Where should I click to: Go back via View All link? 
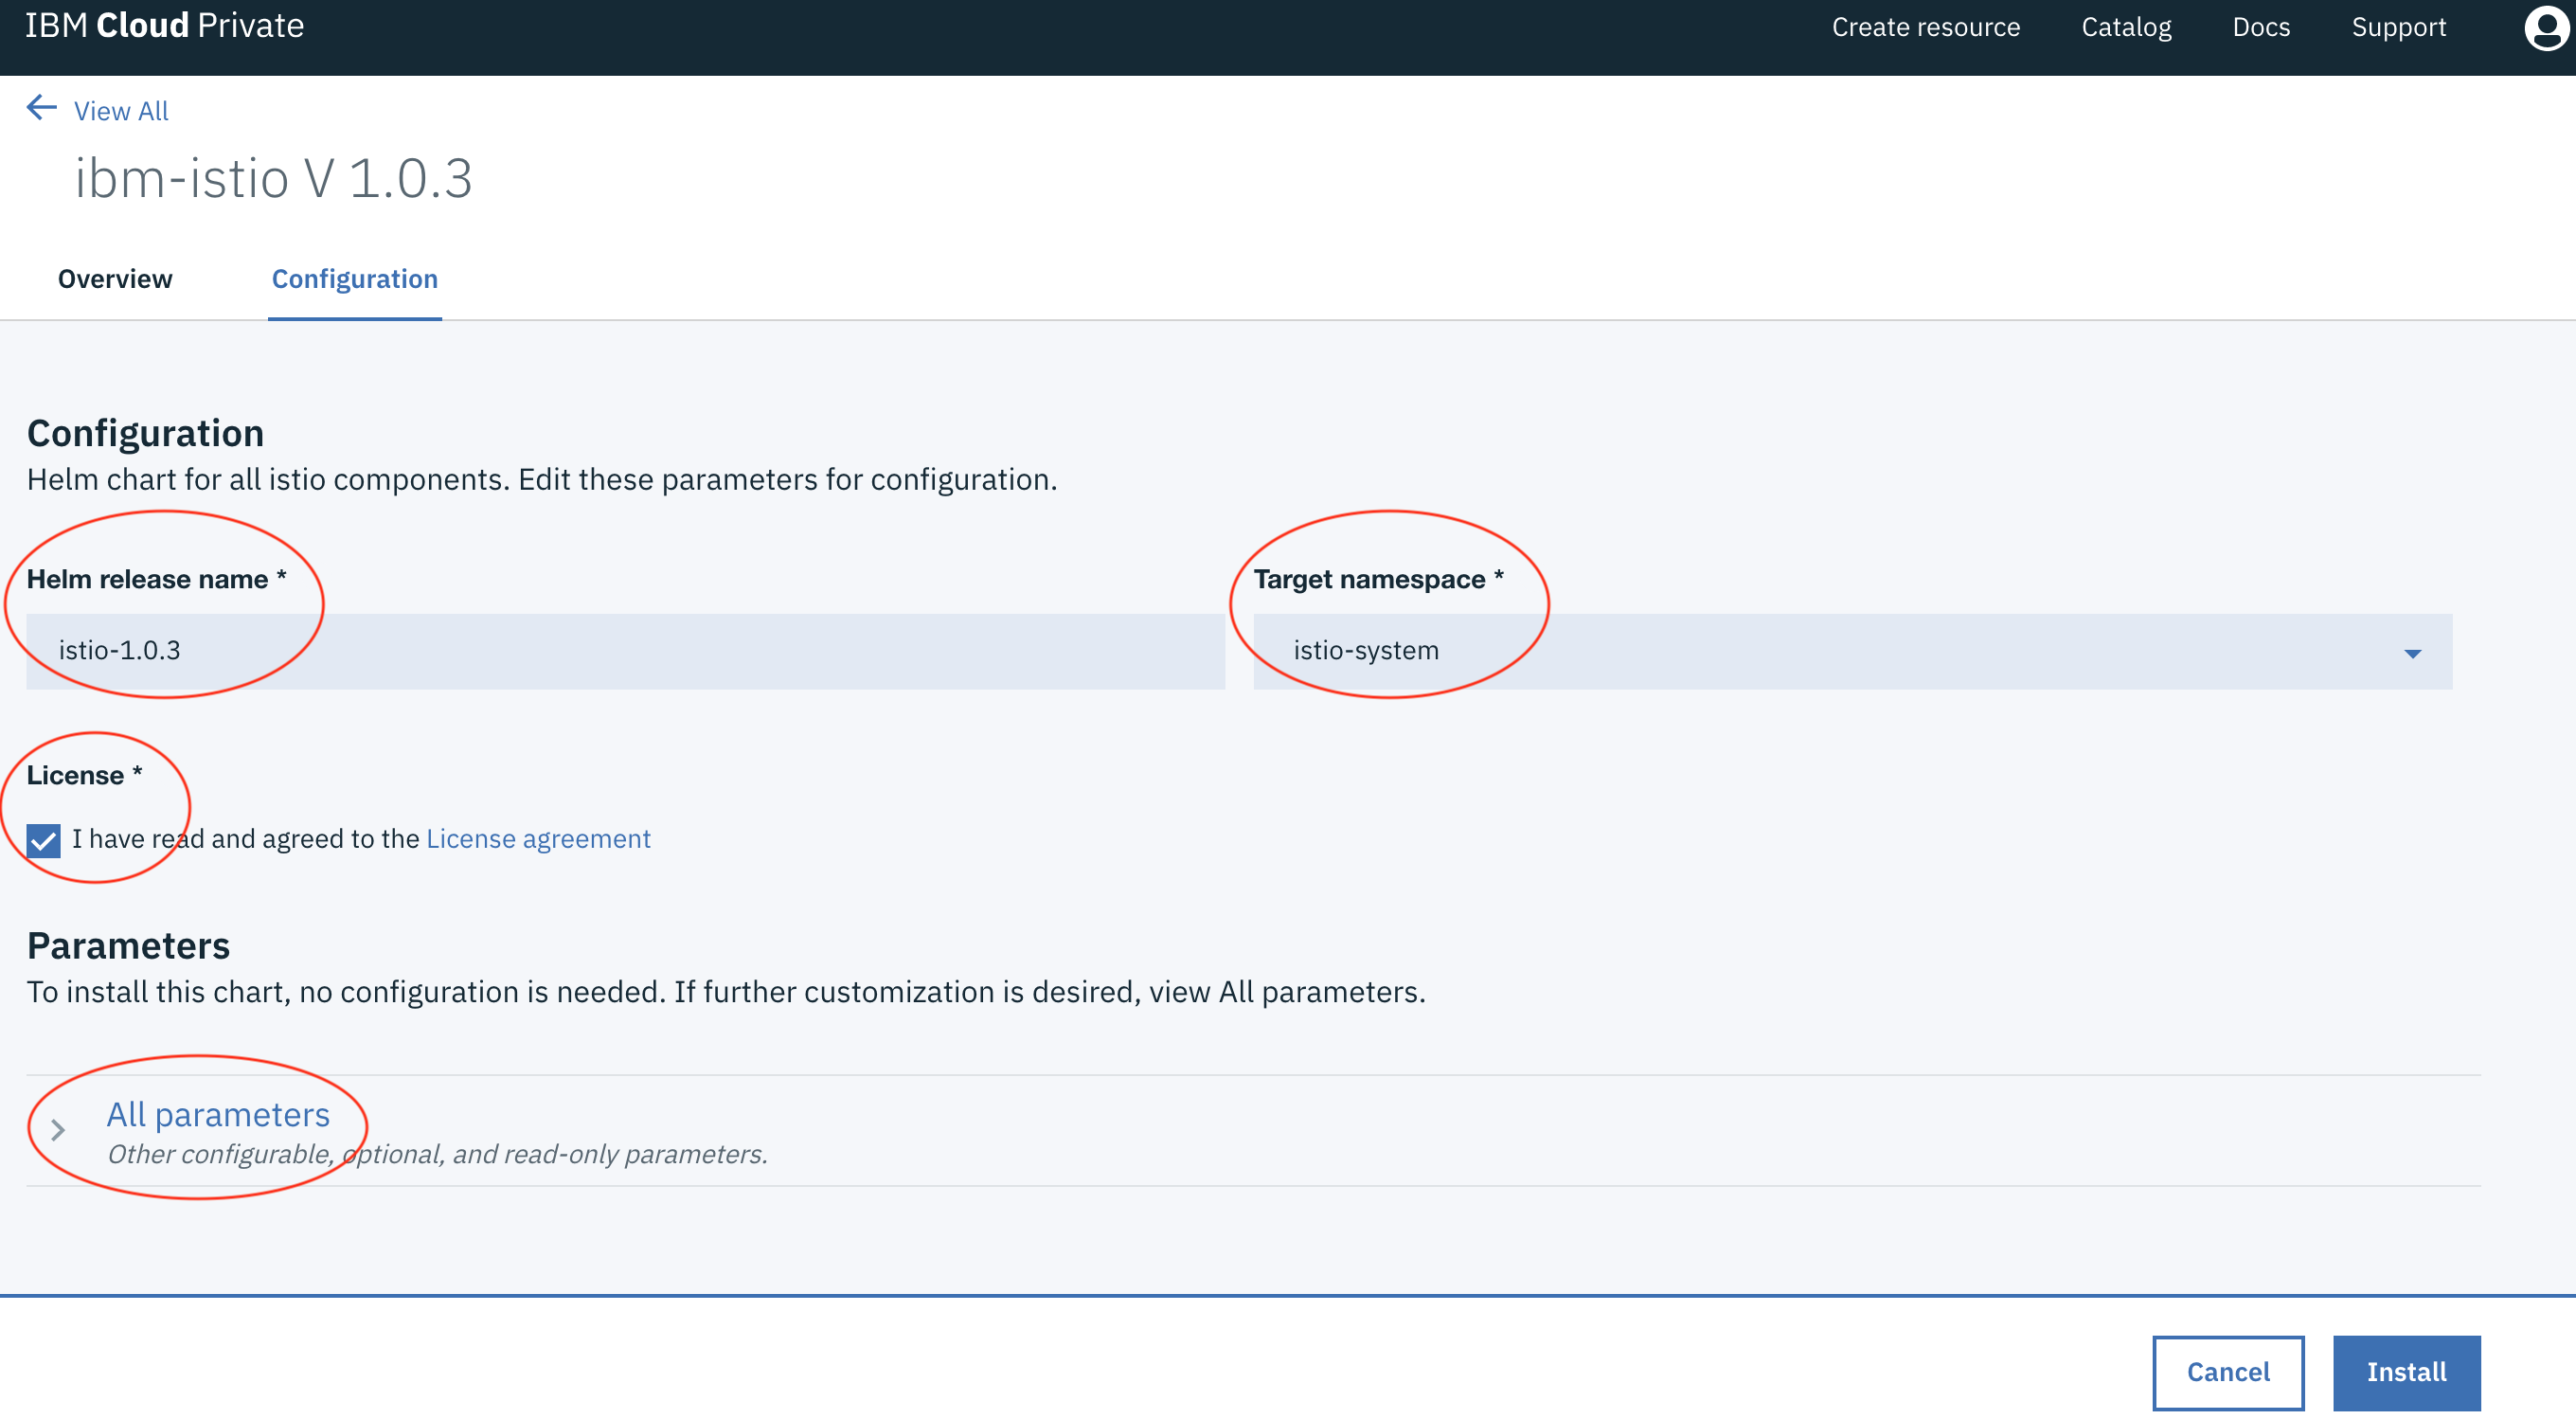pos(121,111)
